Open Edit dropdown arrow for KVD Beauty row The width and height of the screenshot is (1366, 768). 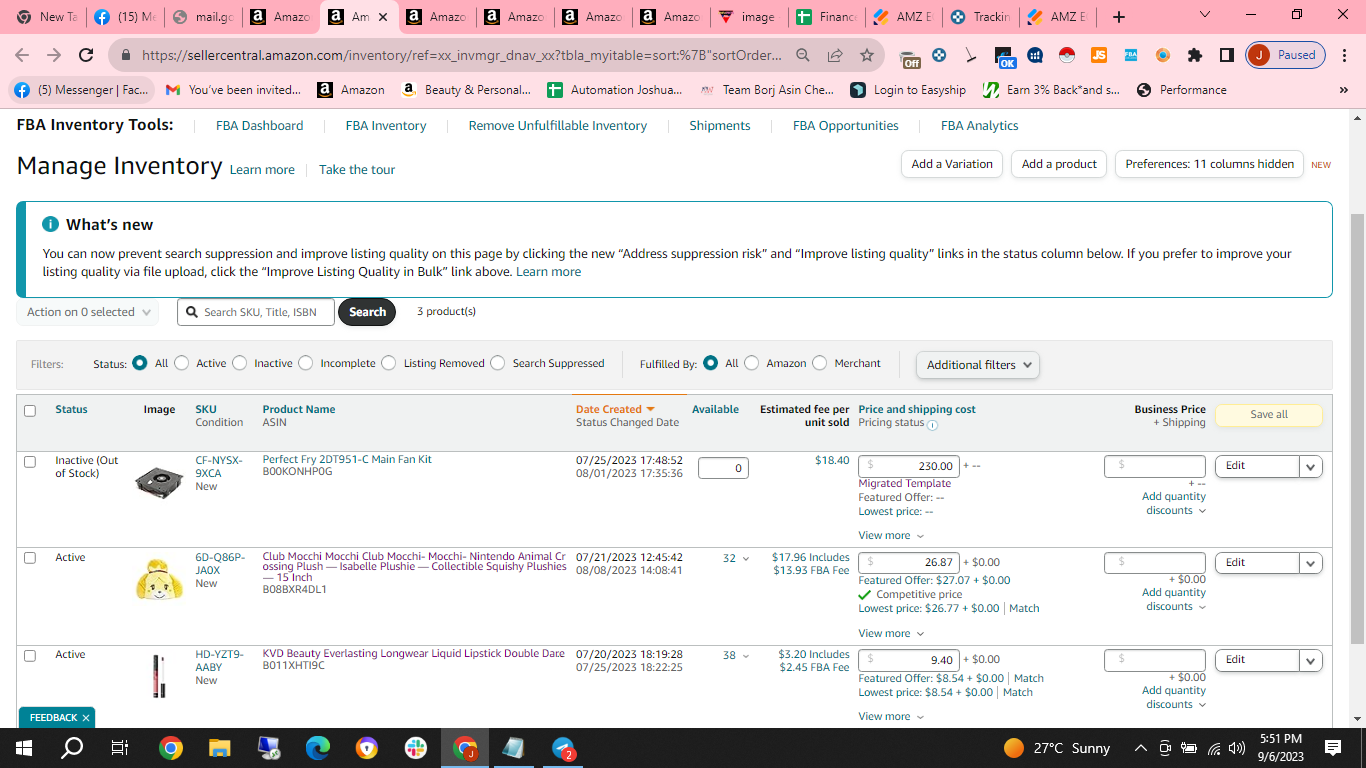(x=1311, y=661)
